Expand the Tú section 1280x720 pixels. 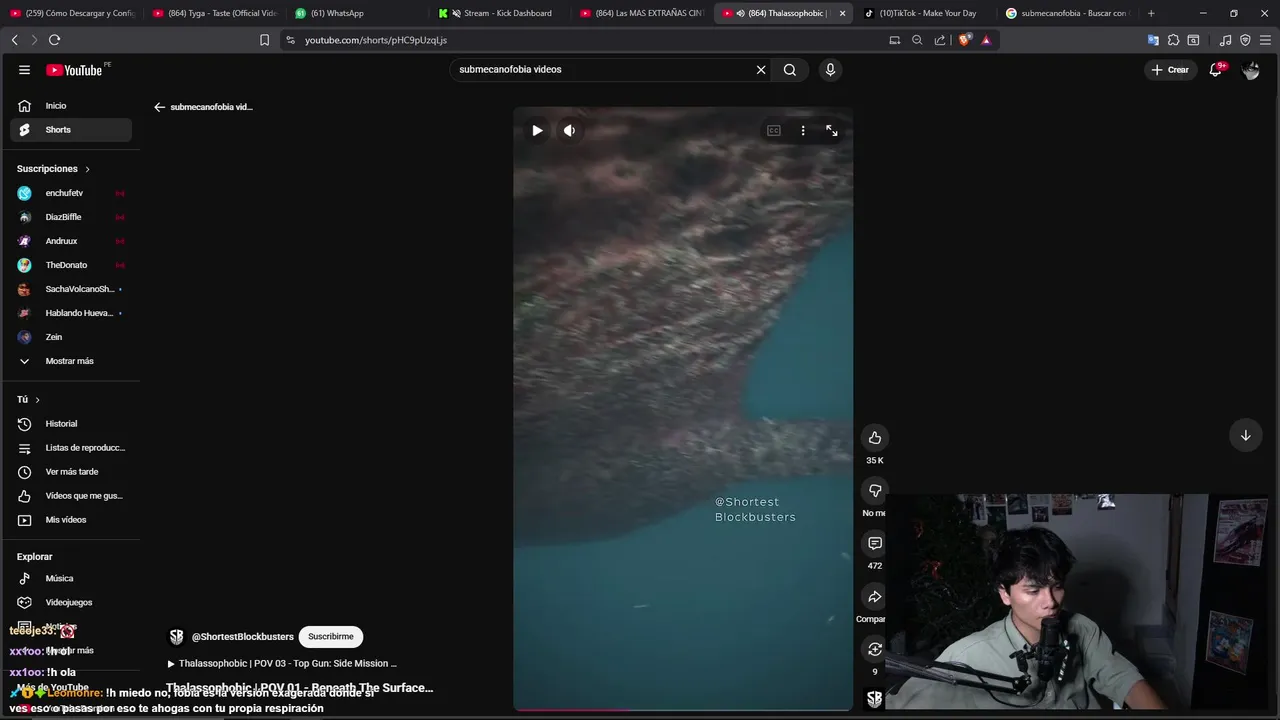coord(28,400)
